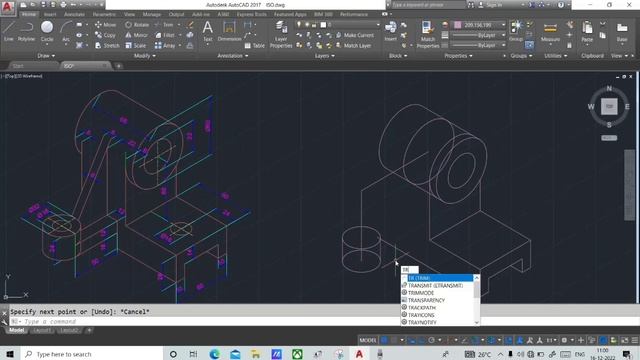Image resolution: width=640 pixels, height=360 pixels.
Task: Click the Group tool
Action: [516, 31]
